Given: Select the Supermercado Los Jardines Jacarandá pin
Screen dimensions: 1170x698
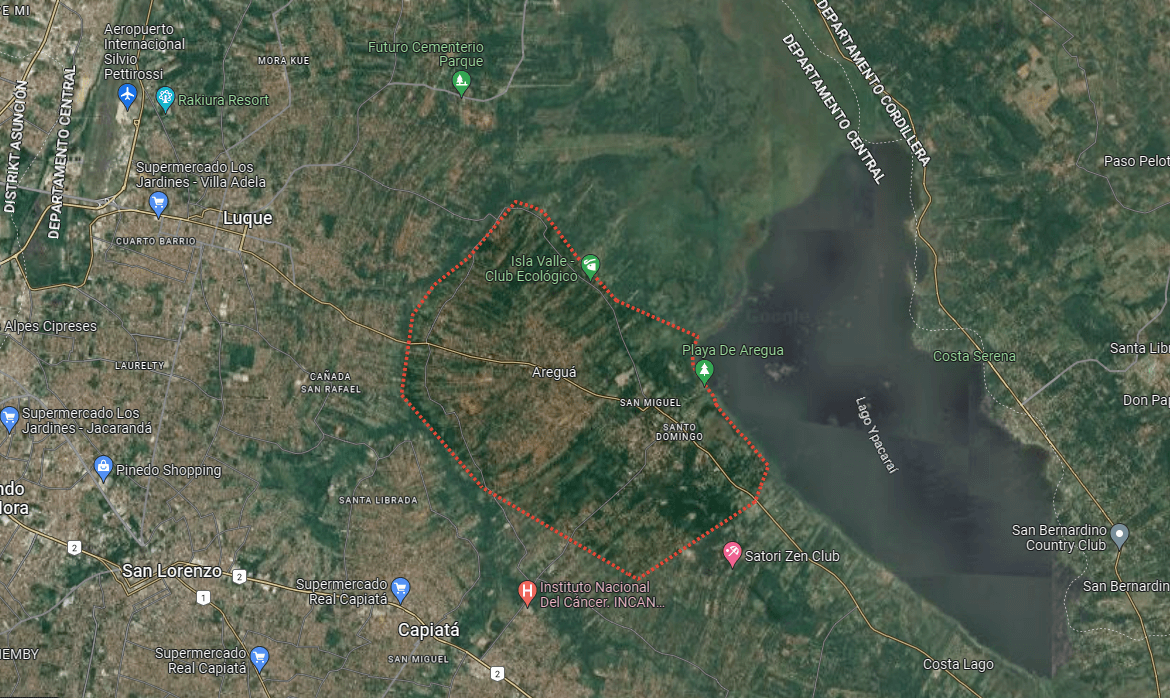Looking at the screenshot, I should (x=9, y=420).
